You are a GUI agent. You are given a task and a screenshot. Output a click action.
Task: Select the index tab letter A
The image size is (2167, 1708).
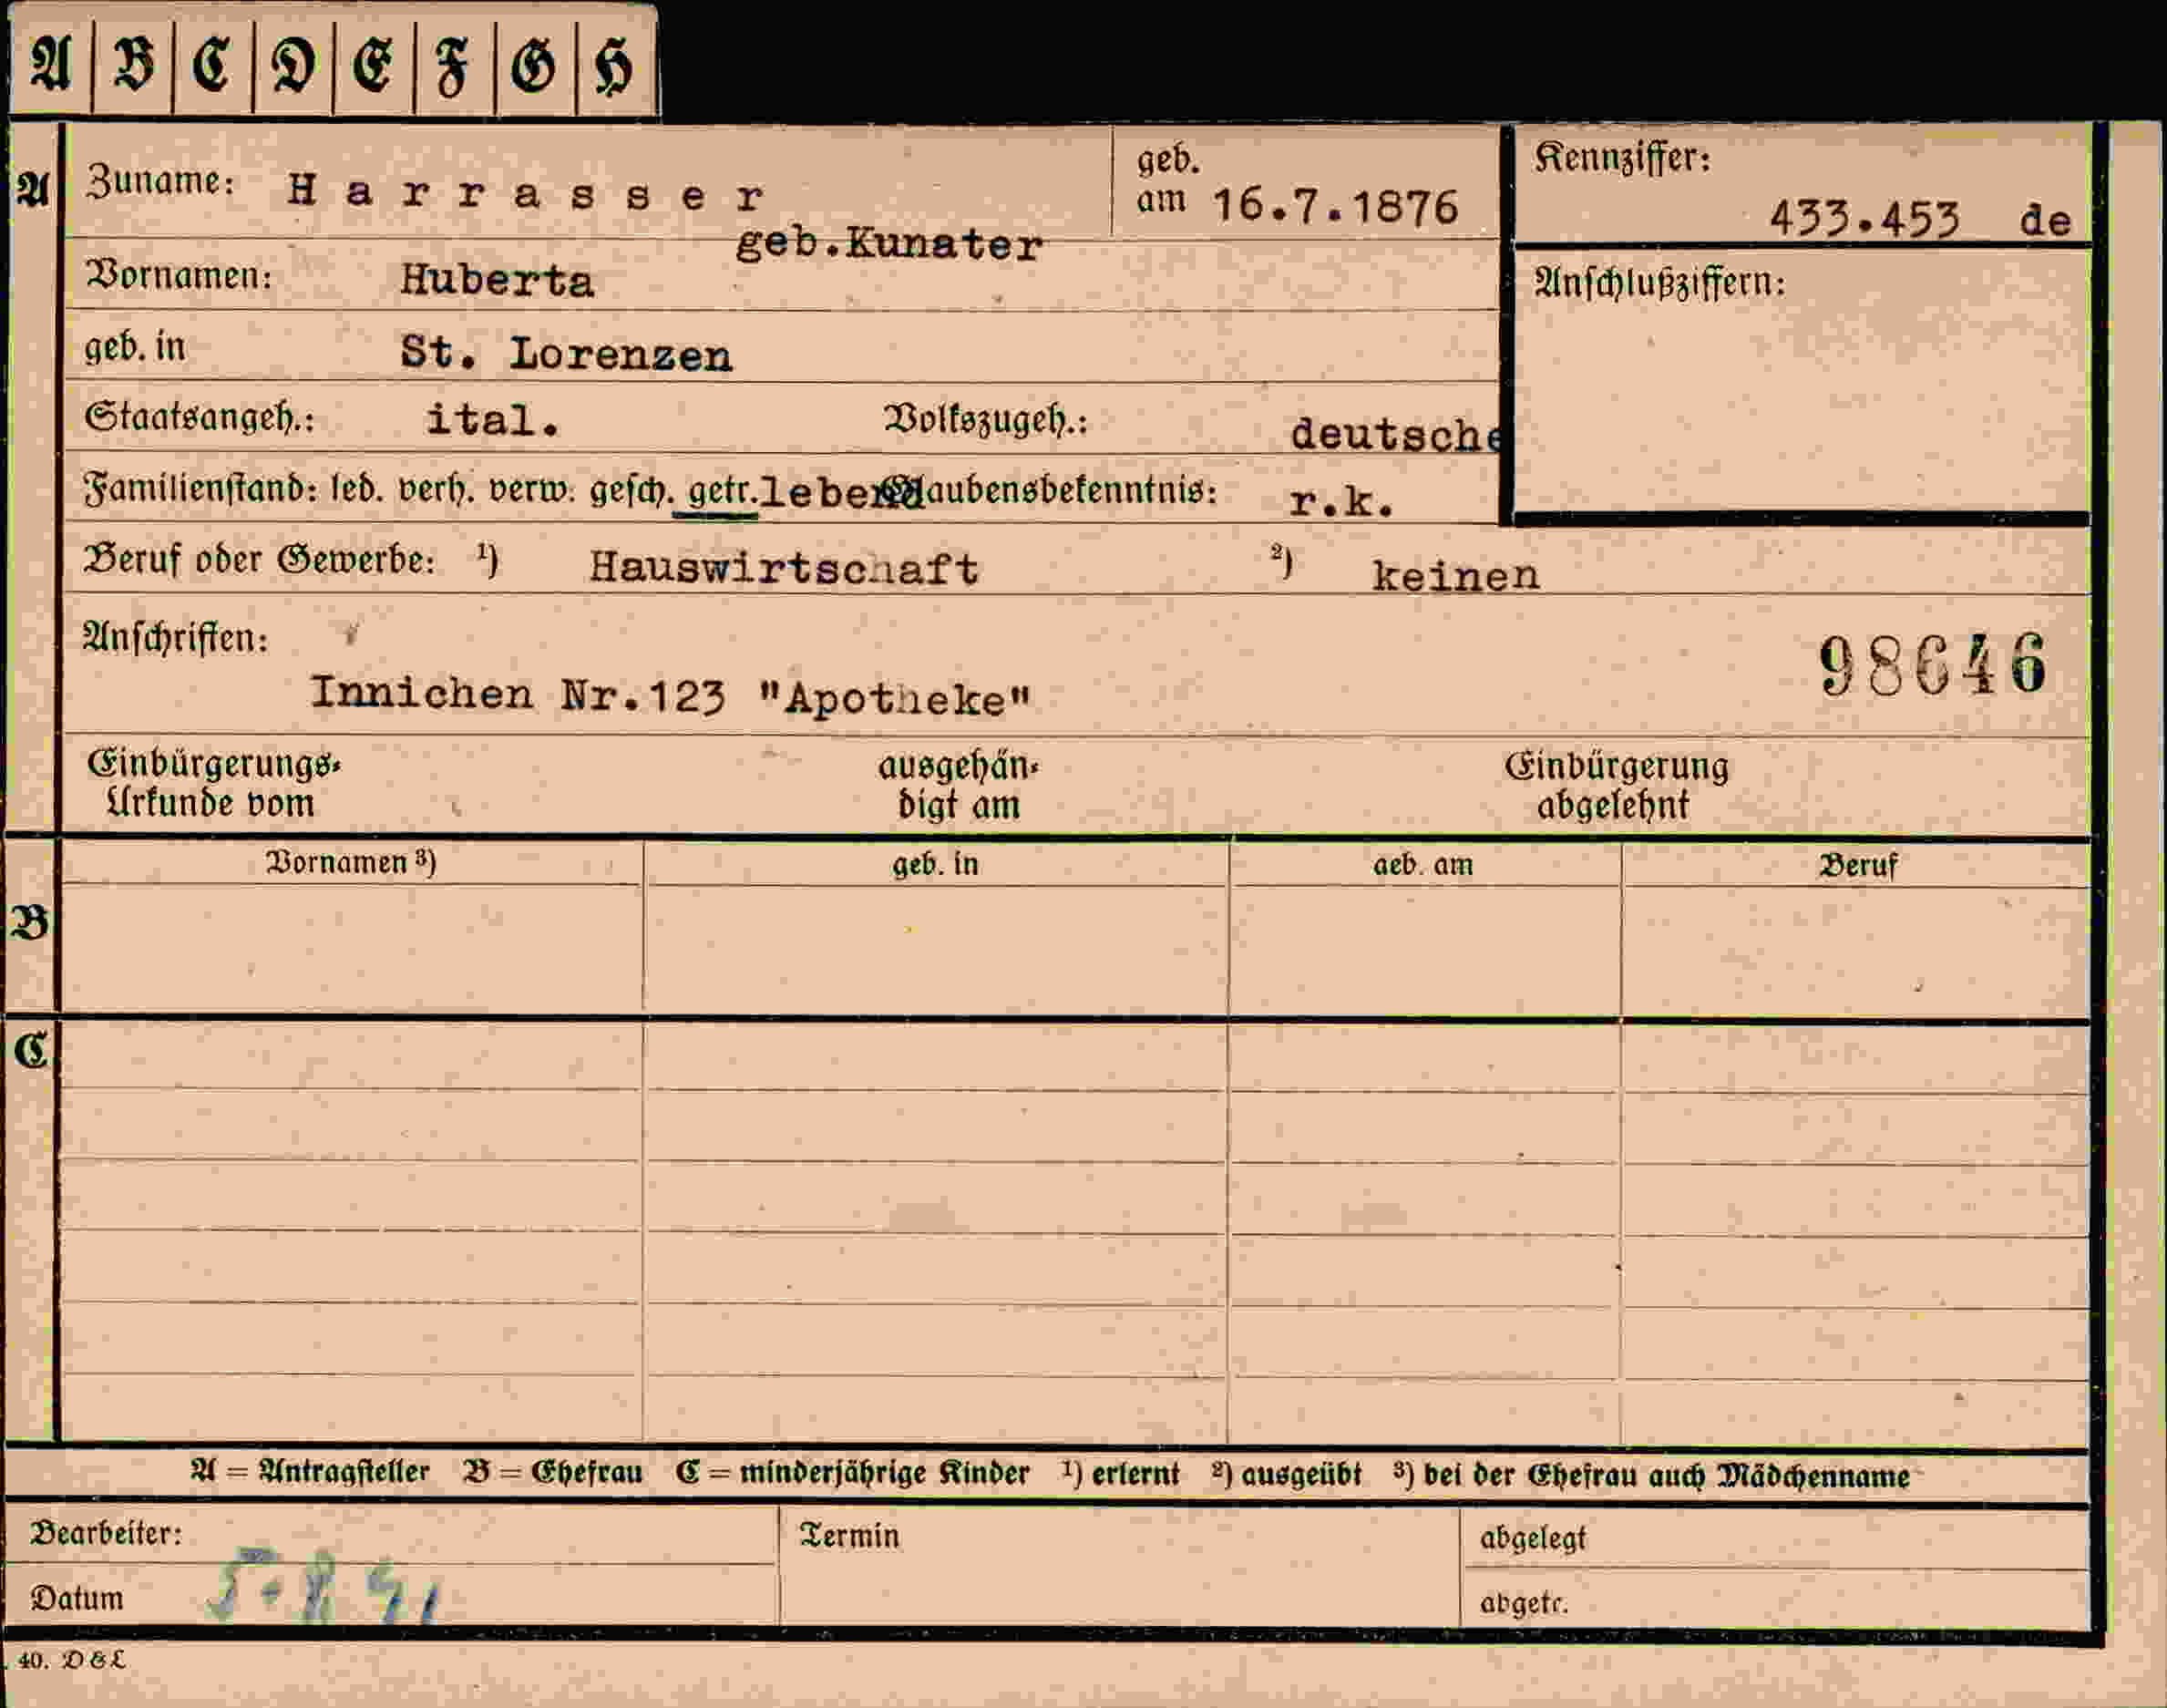point(50,64)
